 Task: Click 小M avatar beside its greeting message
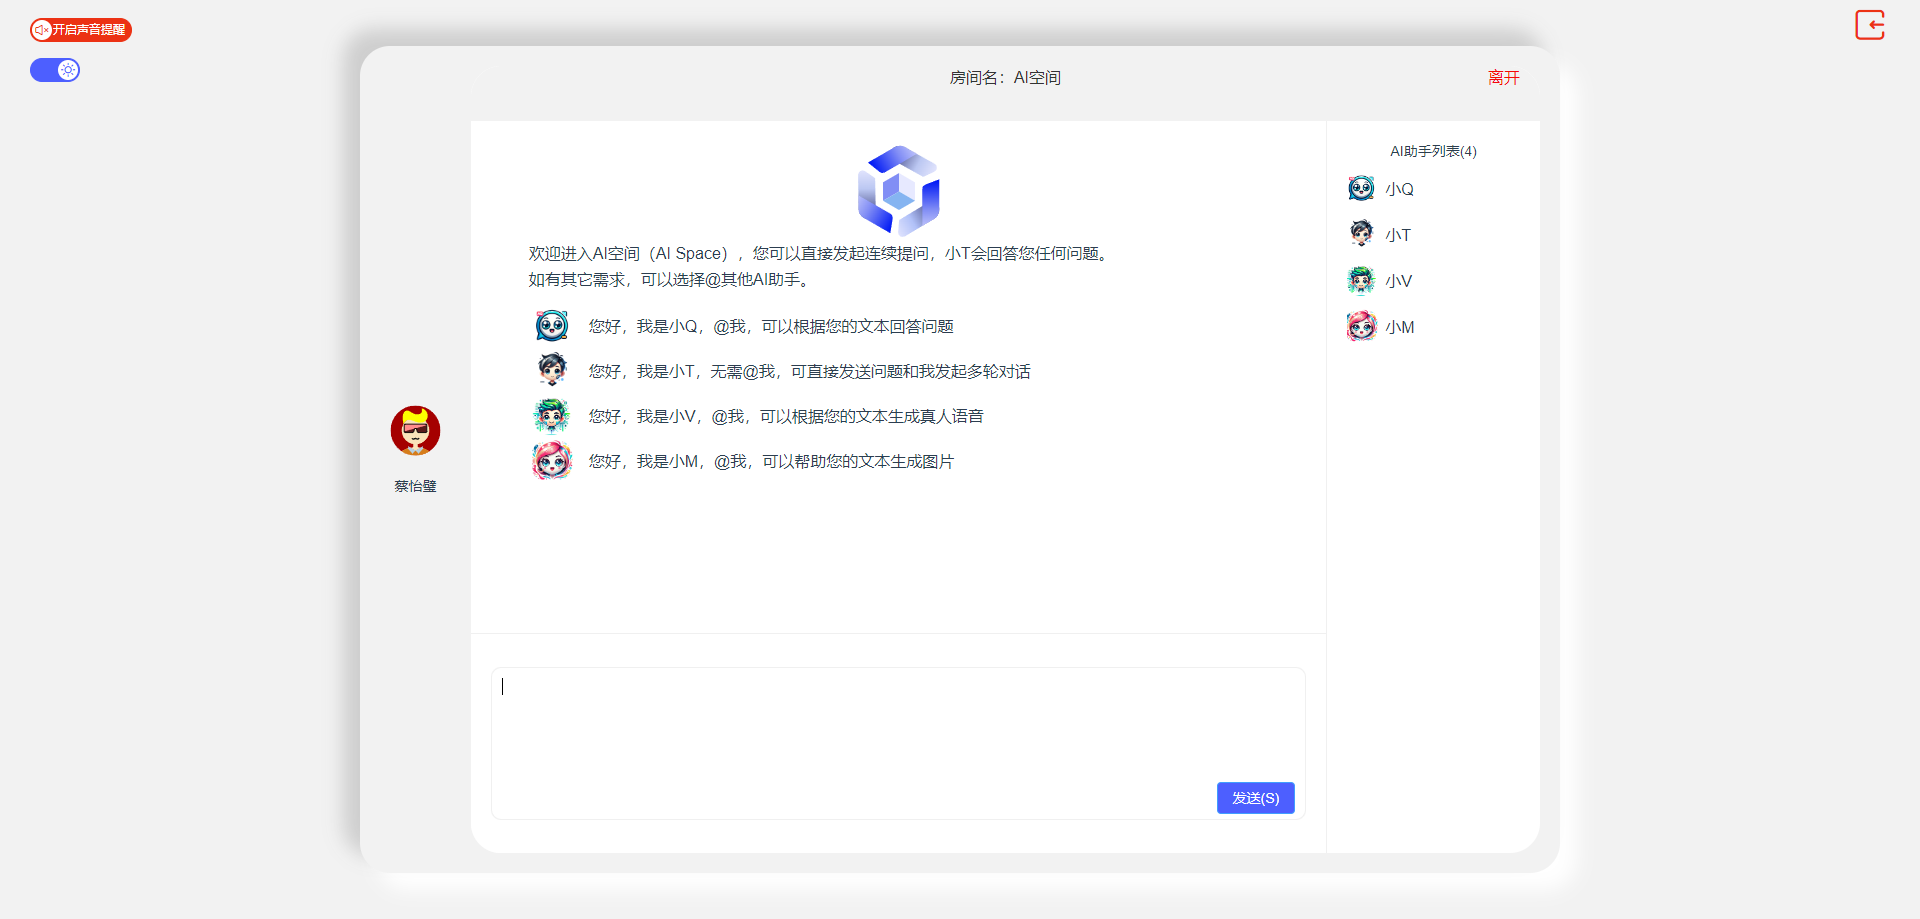pyautogui.click(x=551, y=460)
